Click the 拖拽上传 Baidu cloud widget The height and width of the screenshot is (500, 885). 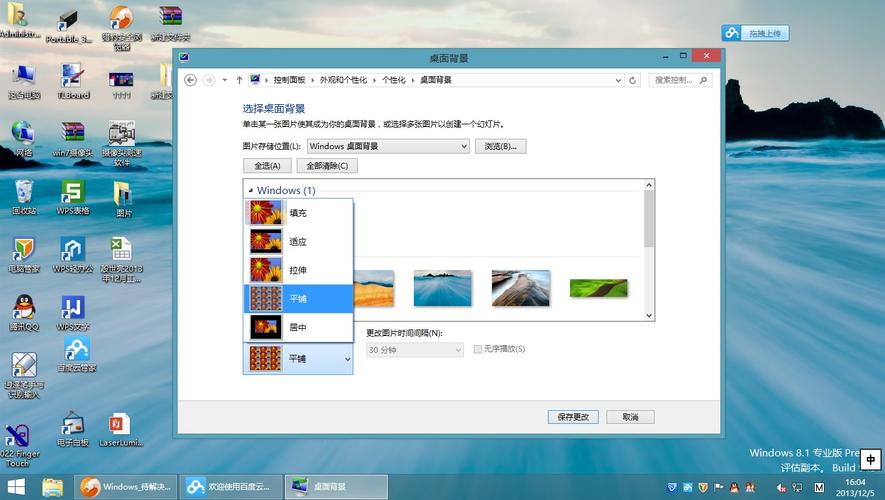click(755, 33)
